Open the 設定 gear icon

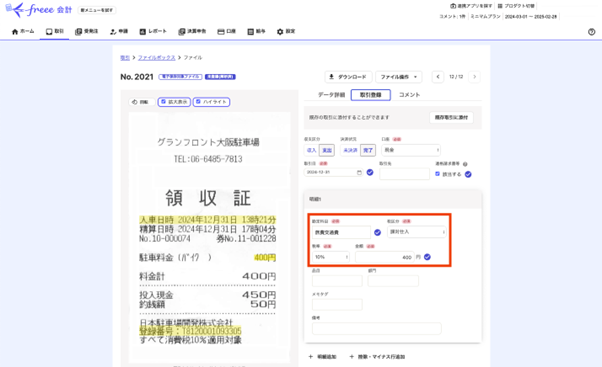point(280,31)
